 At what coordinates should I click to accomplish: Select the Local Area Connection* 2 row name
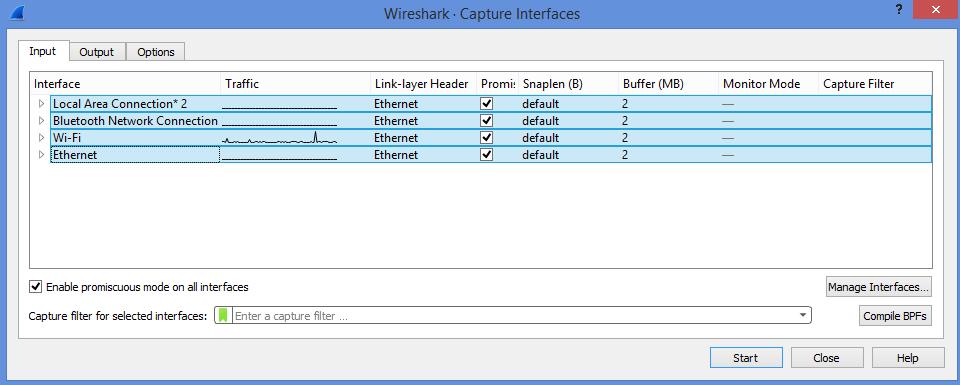pos(120,103)
